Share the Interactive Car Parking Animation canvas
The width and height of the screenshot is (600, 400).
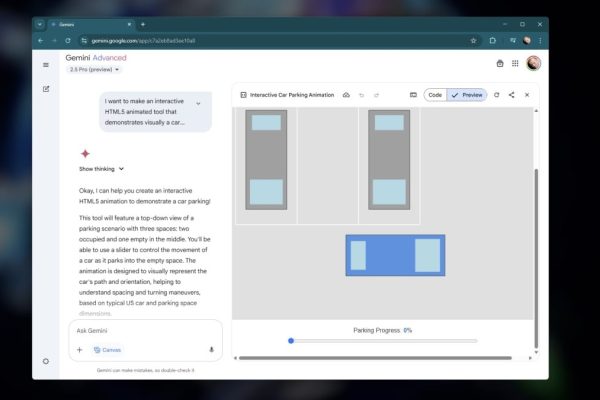512,95
